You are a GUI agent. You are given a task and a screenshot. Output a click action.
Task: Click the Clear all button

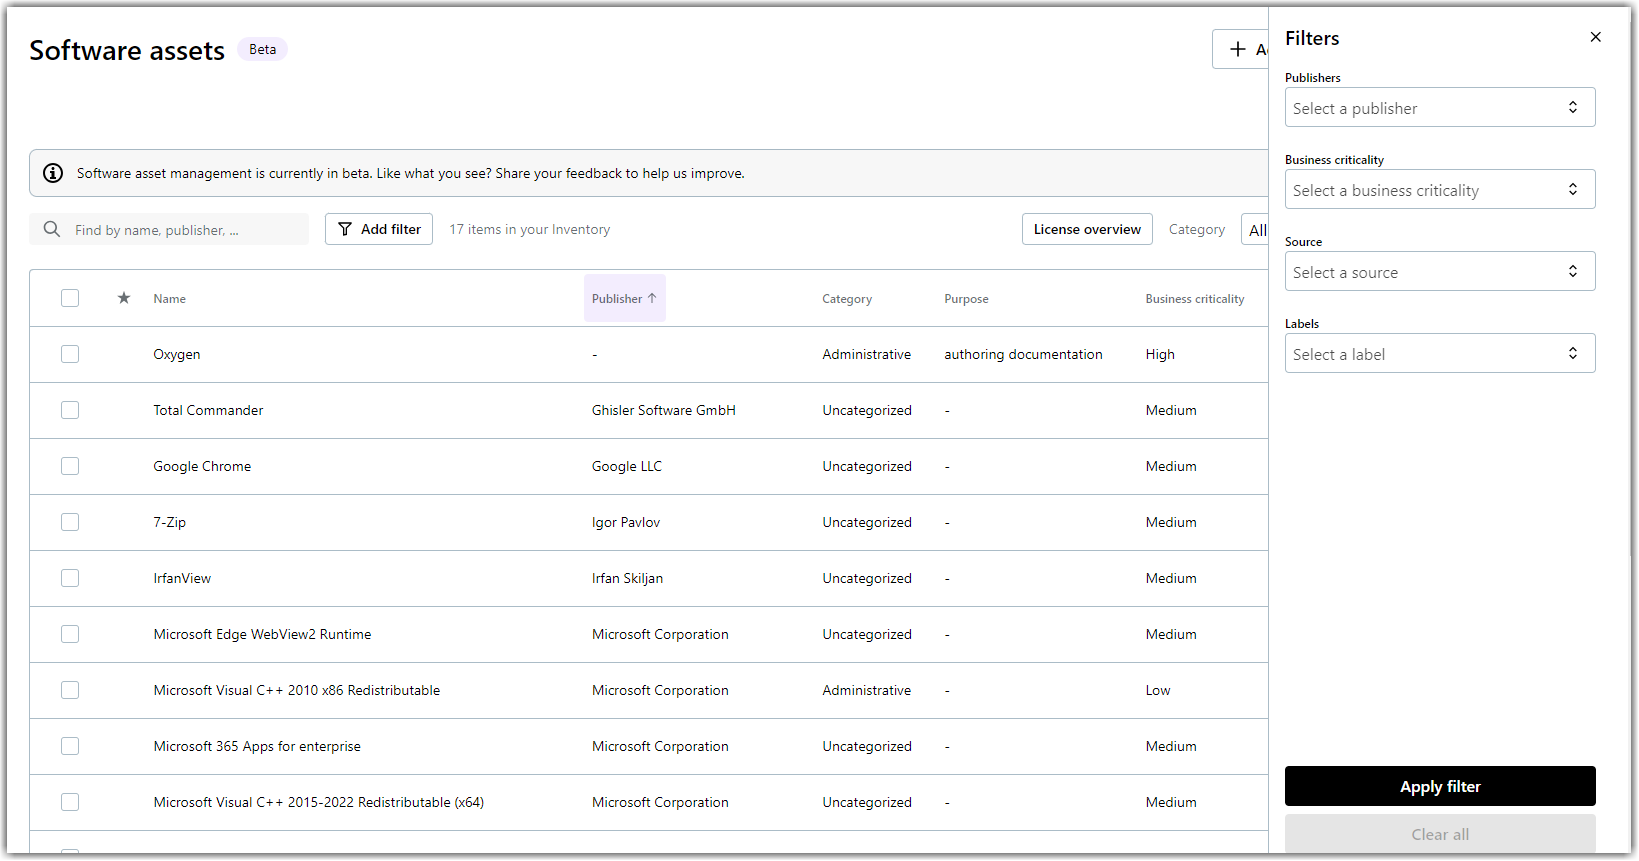[x=1440, y=834]
